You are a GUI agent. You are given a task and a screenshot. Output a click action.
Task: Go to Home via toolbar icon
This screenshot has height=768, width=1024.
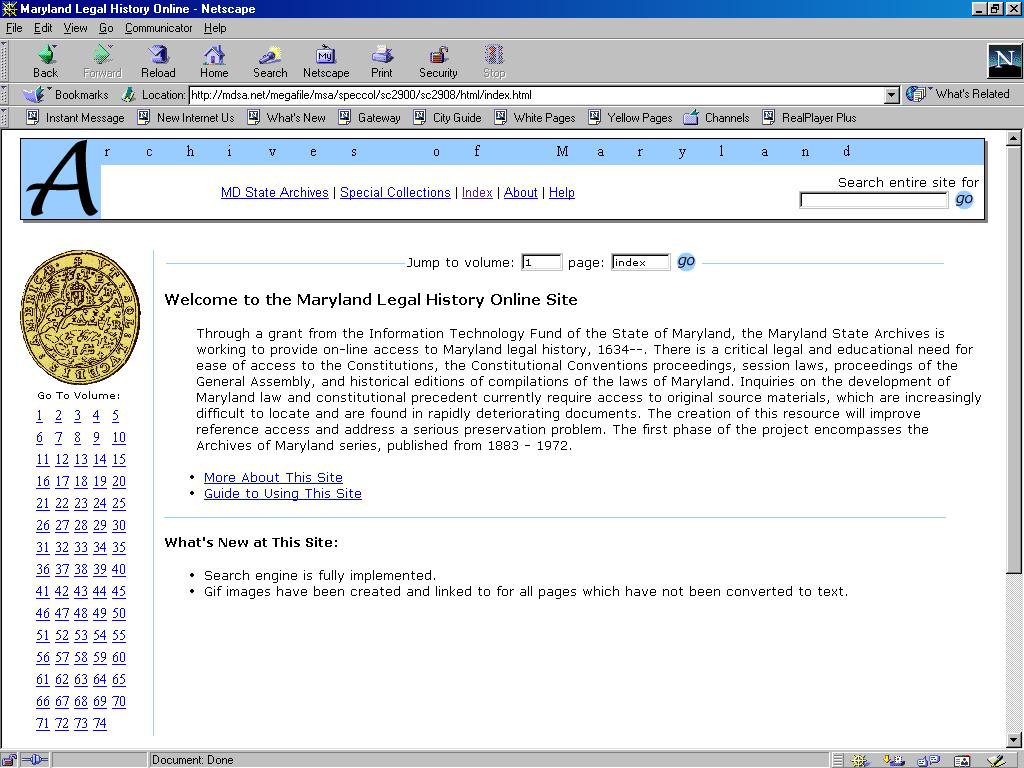coord(214,61)
